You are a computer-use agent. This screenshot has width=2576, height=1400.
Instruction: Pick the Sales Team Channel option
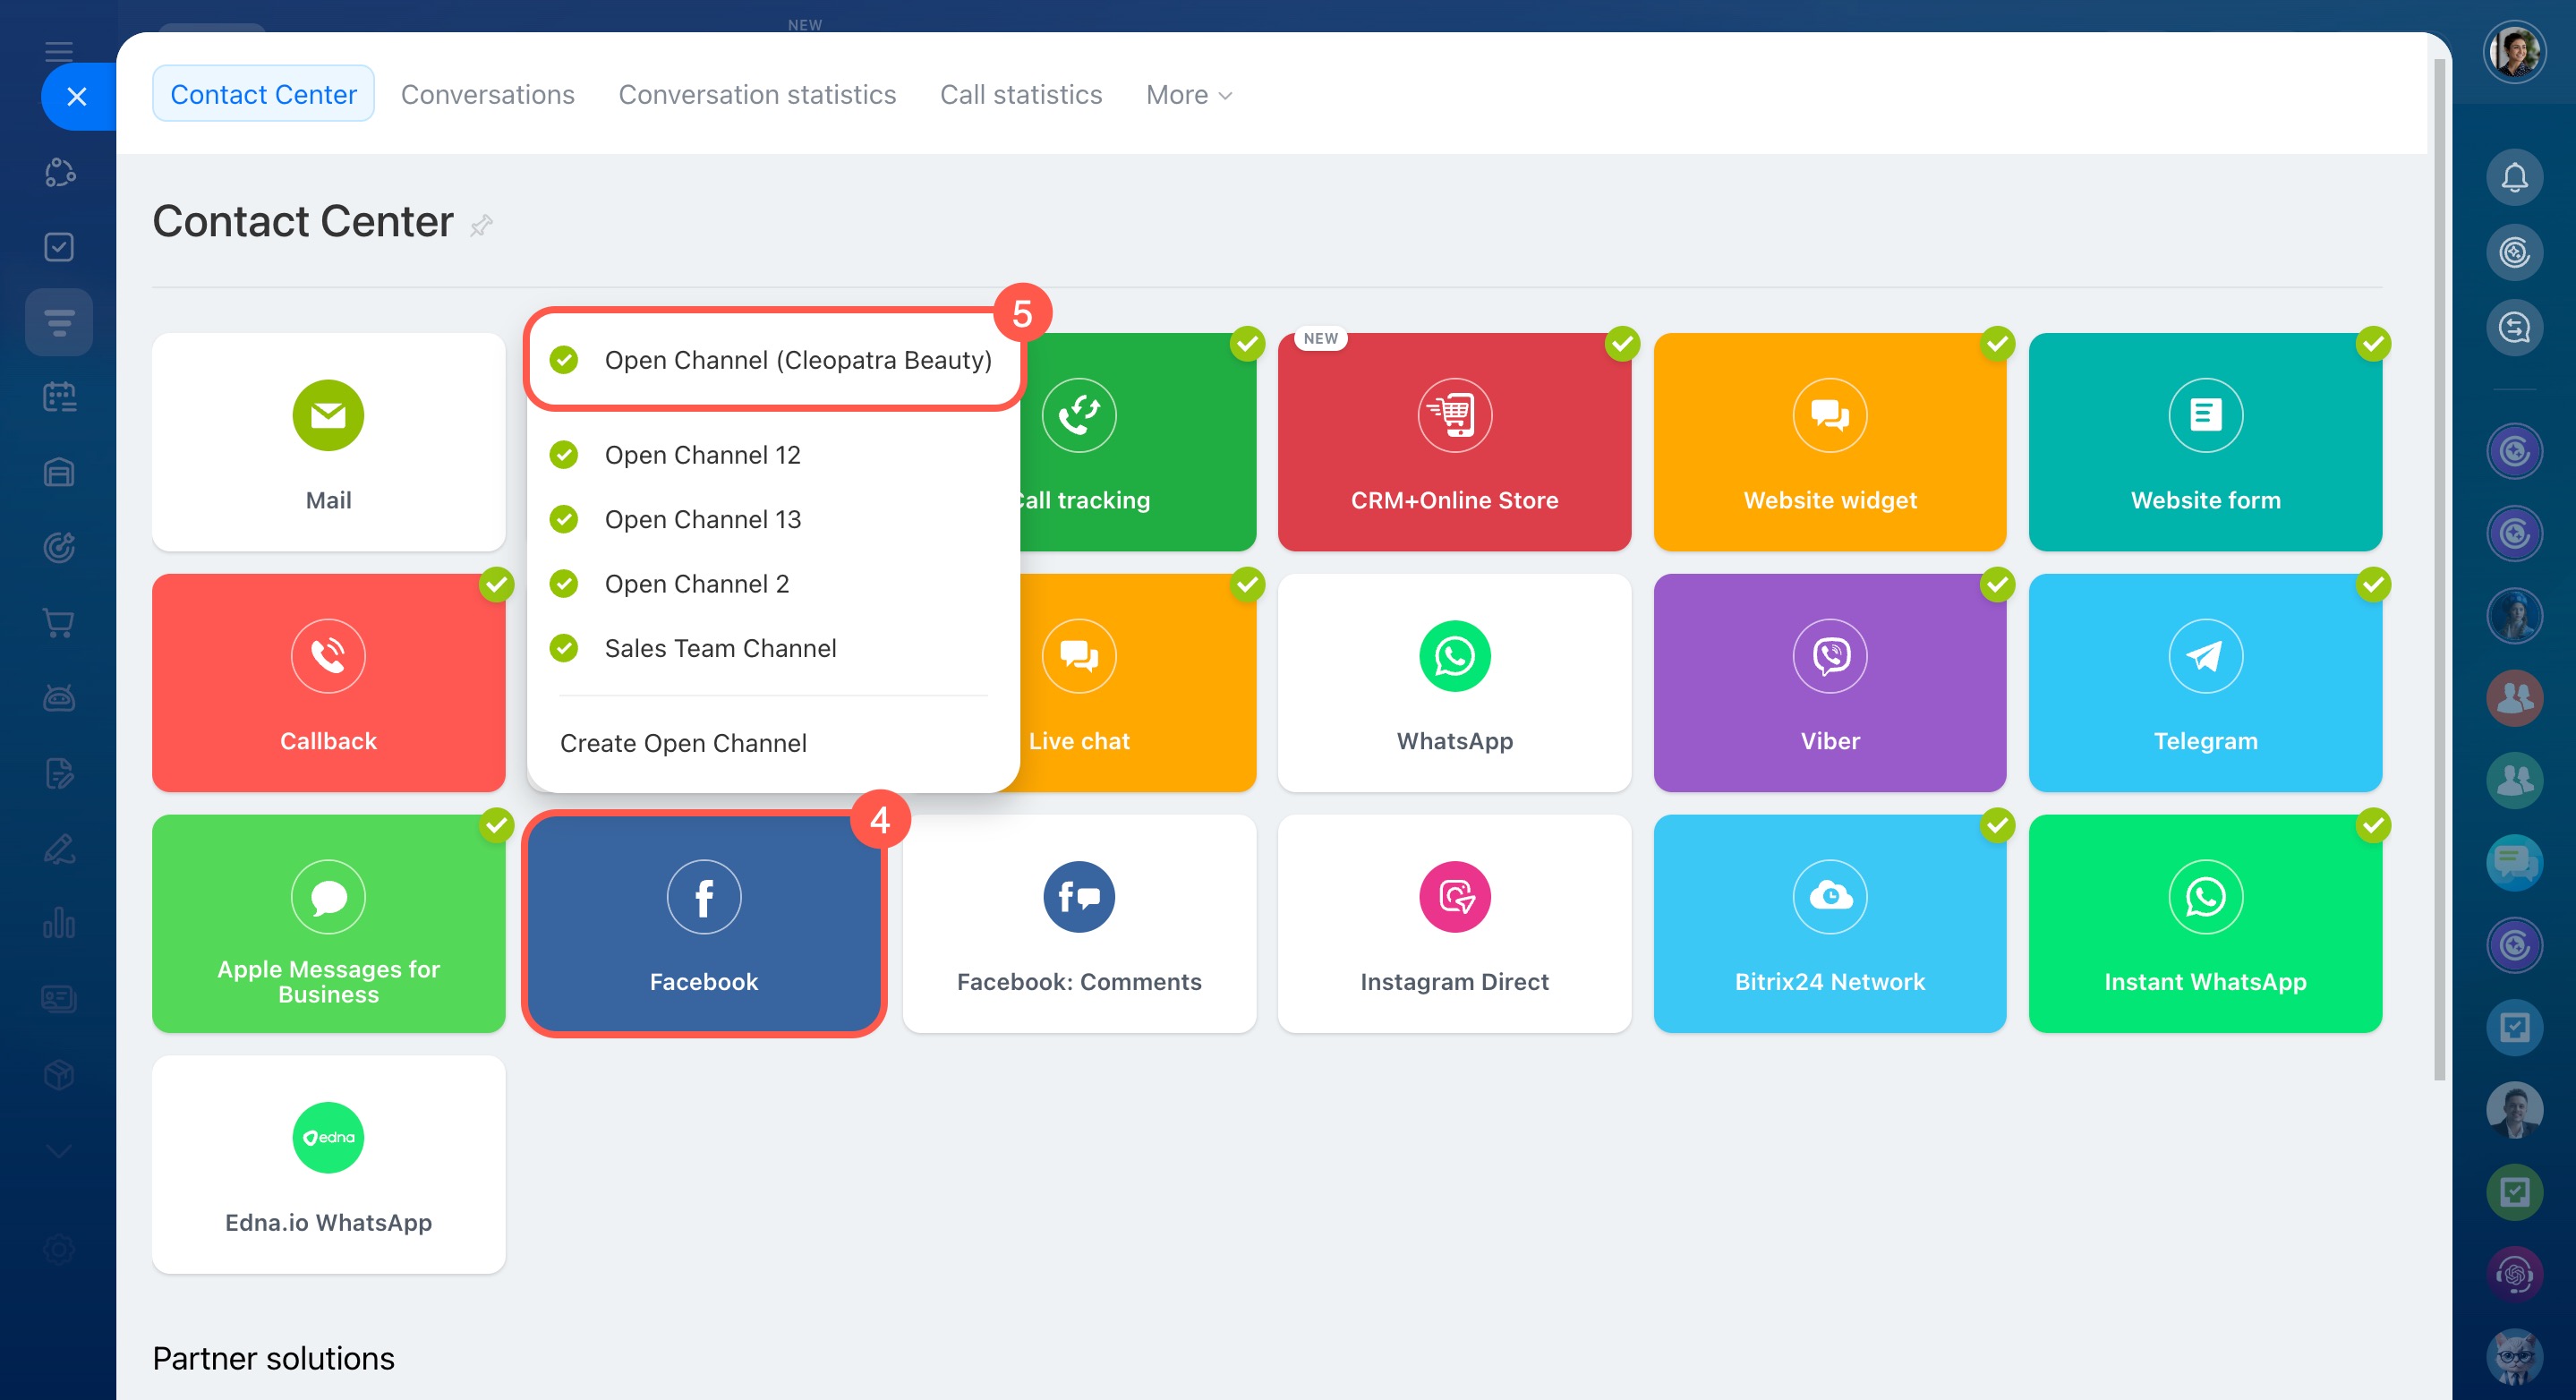pos(720,648)
